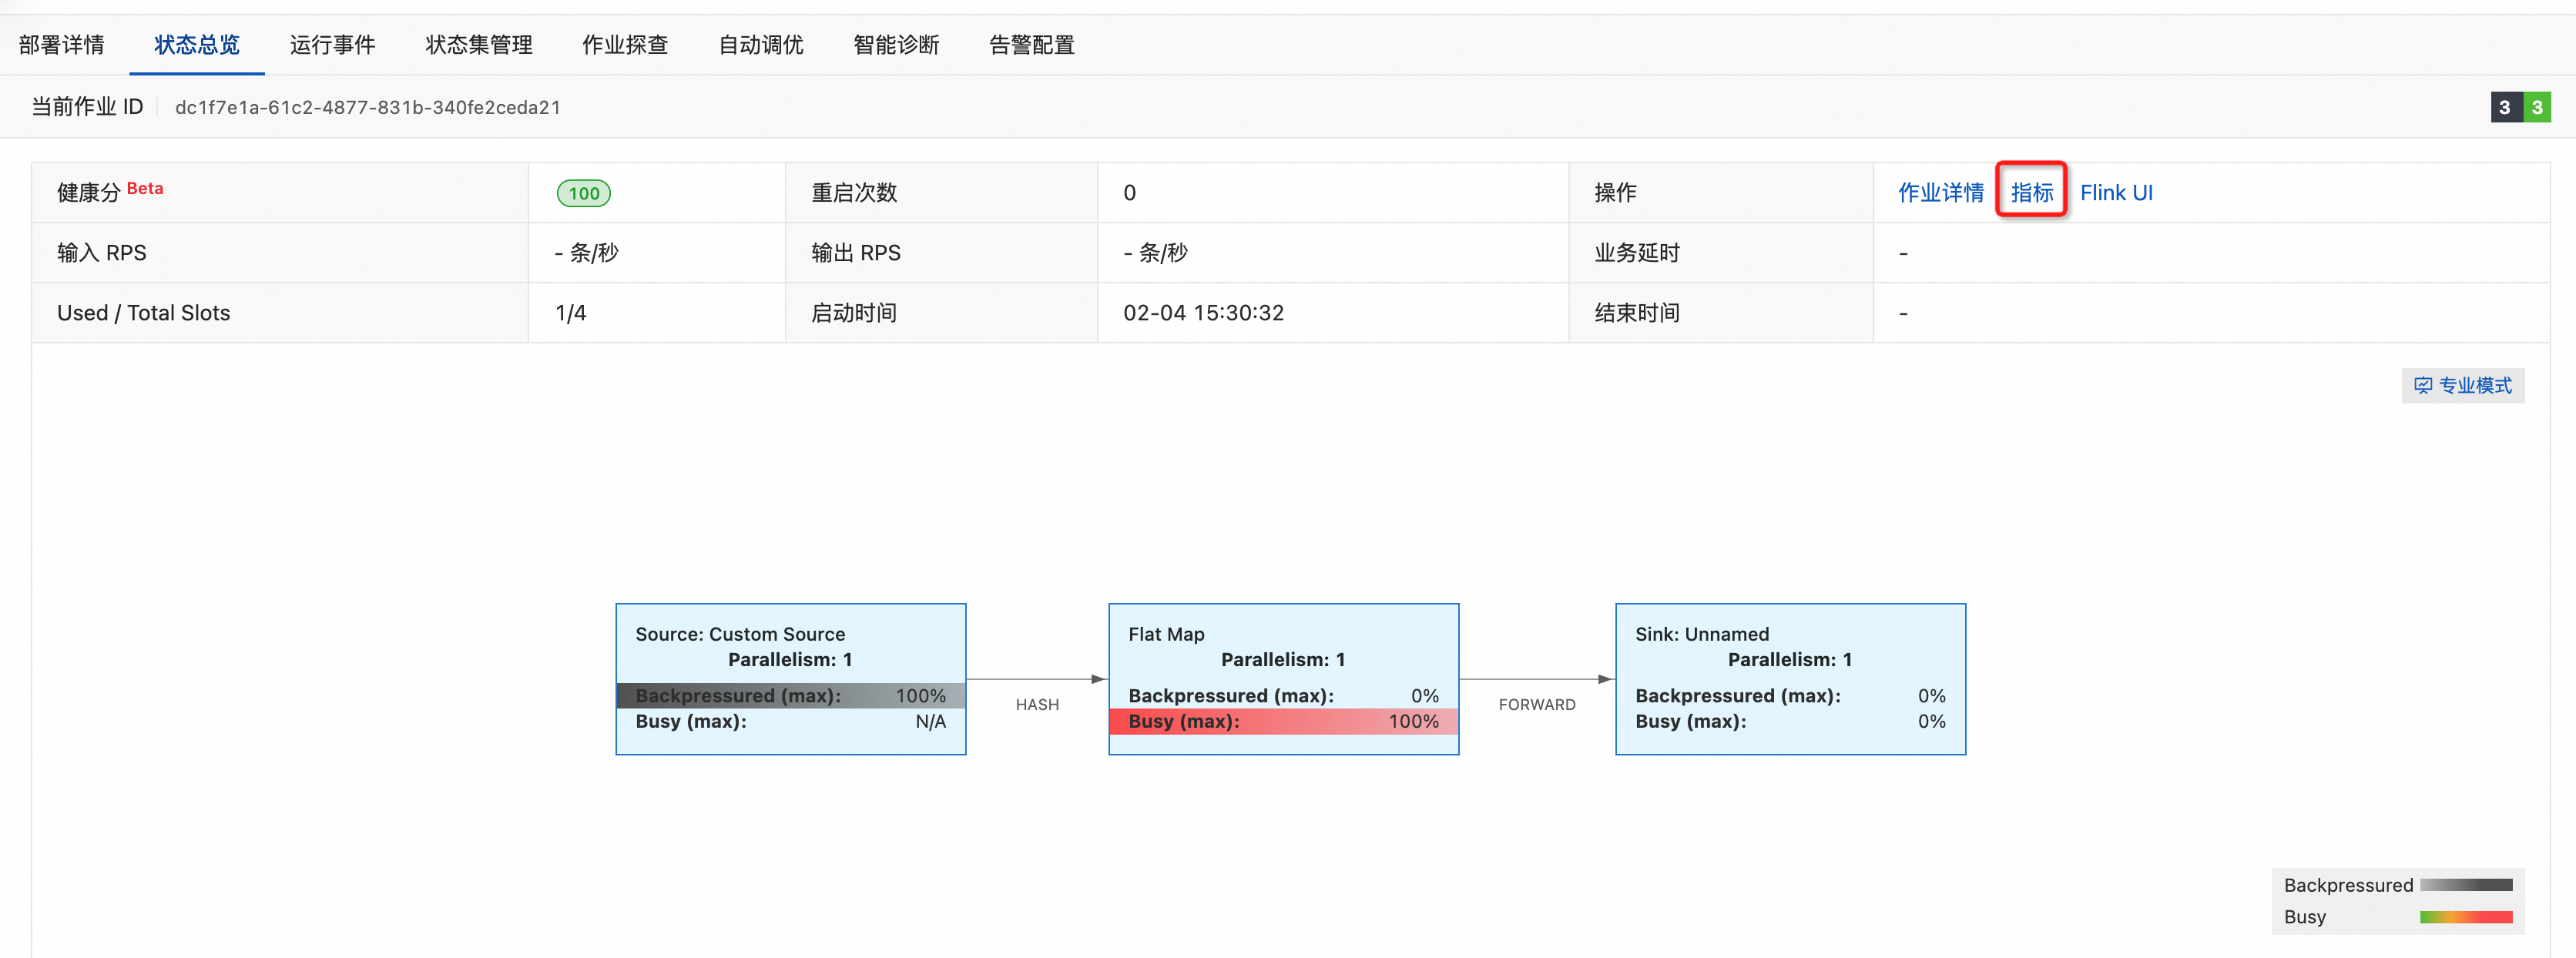Open the Flink UI link

tap(2117, 193)
